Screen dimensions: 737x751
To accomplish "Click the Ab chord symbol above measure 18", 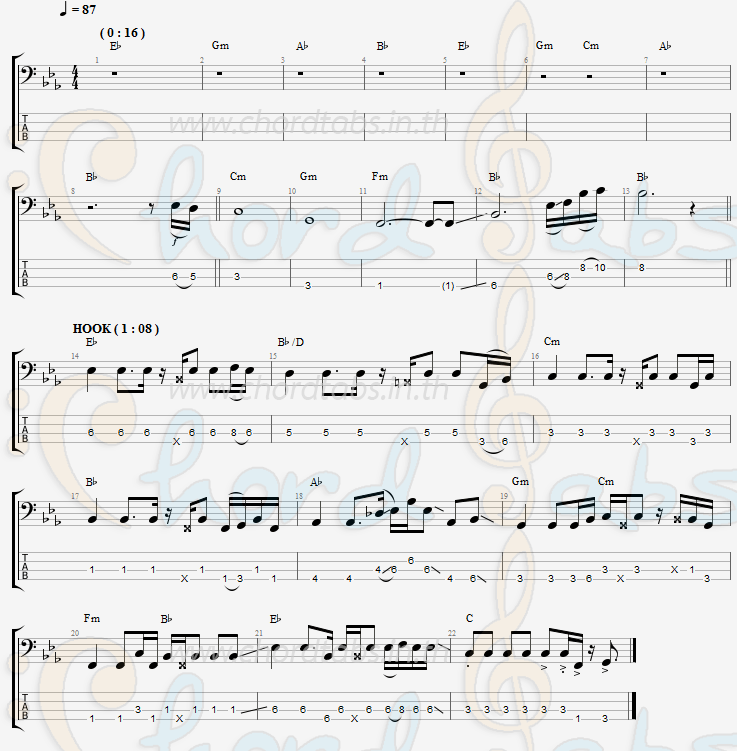I will [316, 482].
